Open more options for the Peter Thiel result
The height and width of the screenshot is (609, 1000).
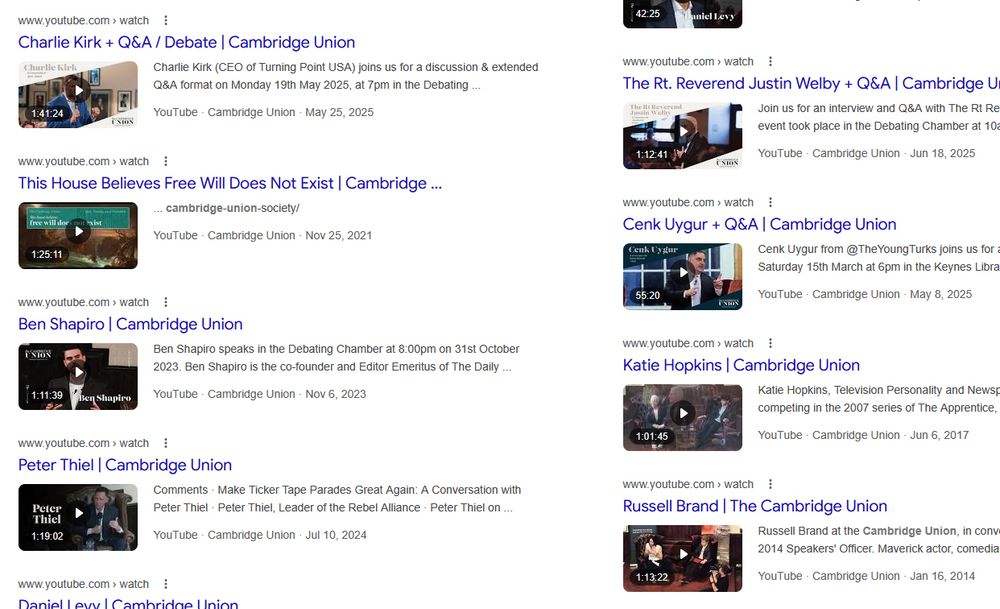point(166,443)
